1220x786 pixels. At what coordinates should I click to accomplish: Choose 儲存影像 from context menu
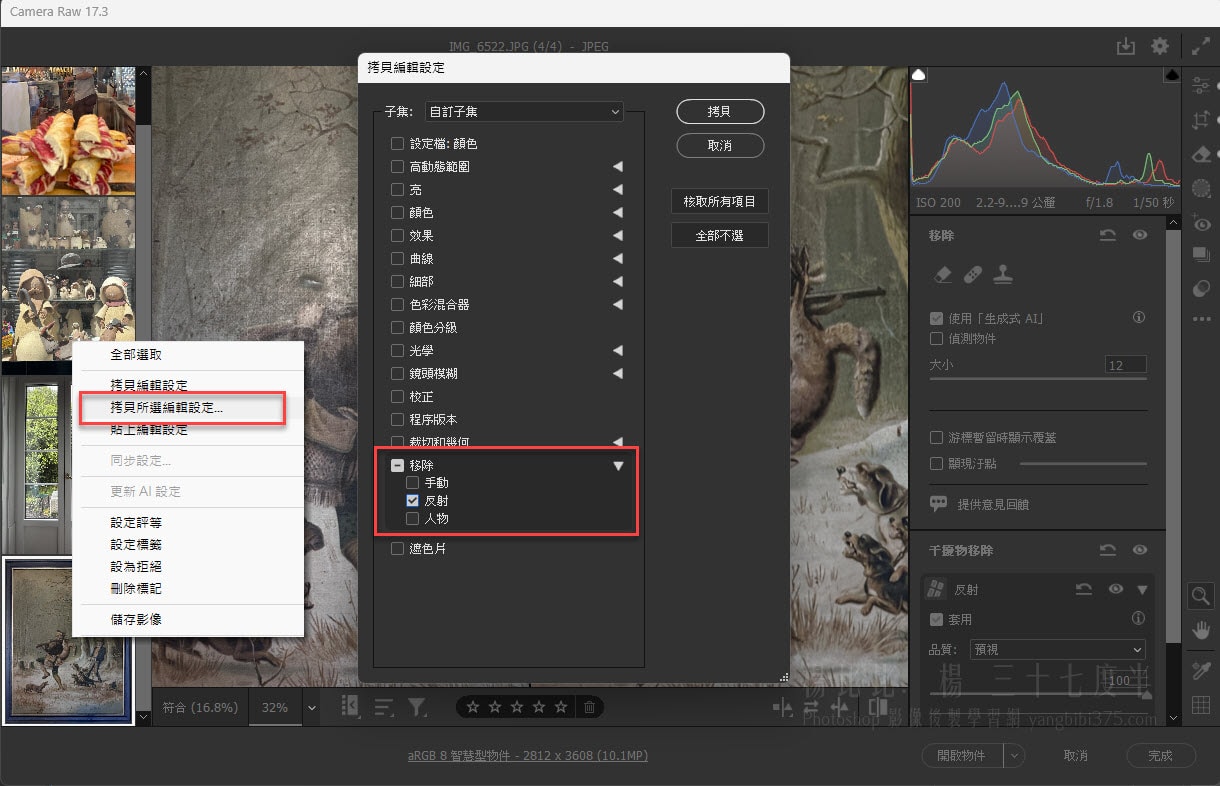pyautogui.click(x=136, y=620)
